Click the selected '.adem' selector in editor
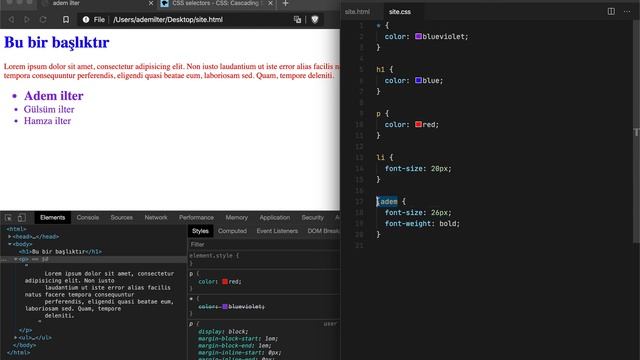Viewport: 640px width, 360px height. pos(387,202)
